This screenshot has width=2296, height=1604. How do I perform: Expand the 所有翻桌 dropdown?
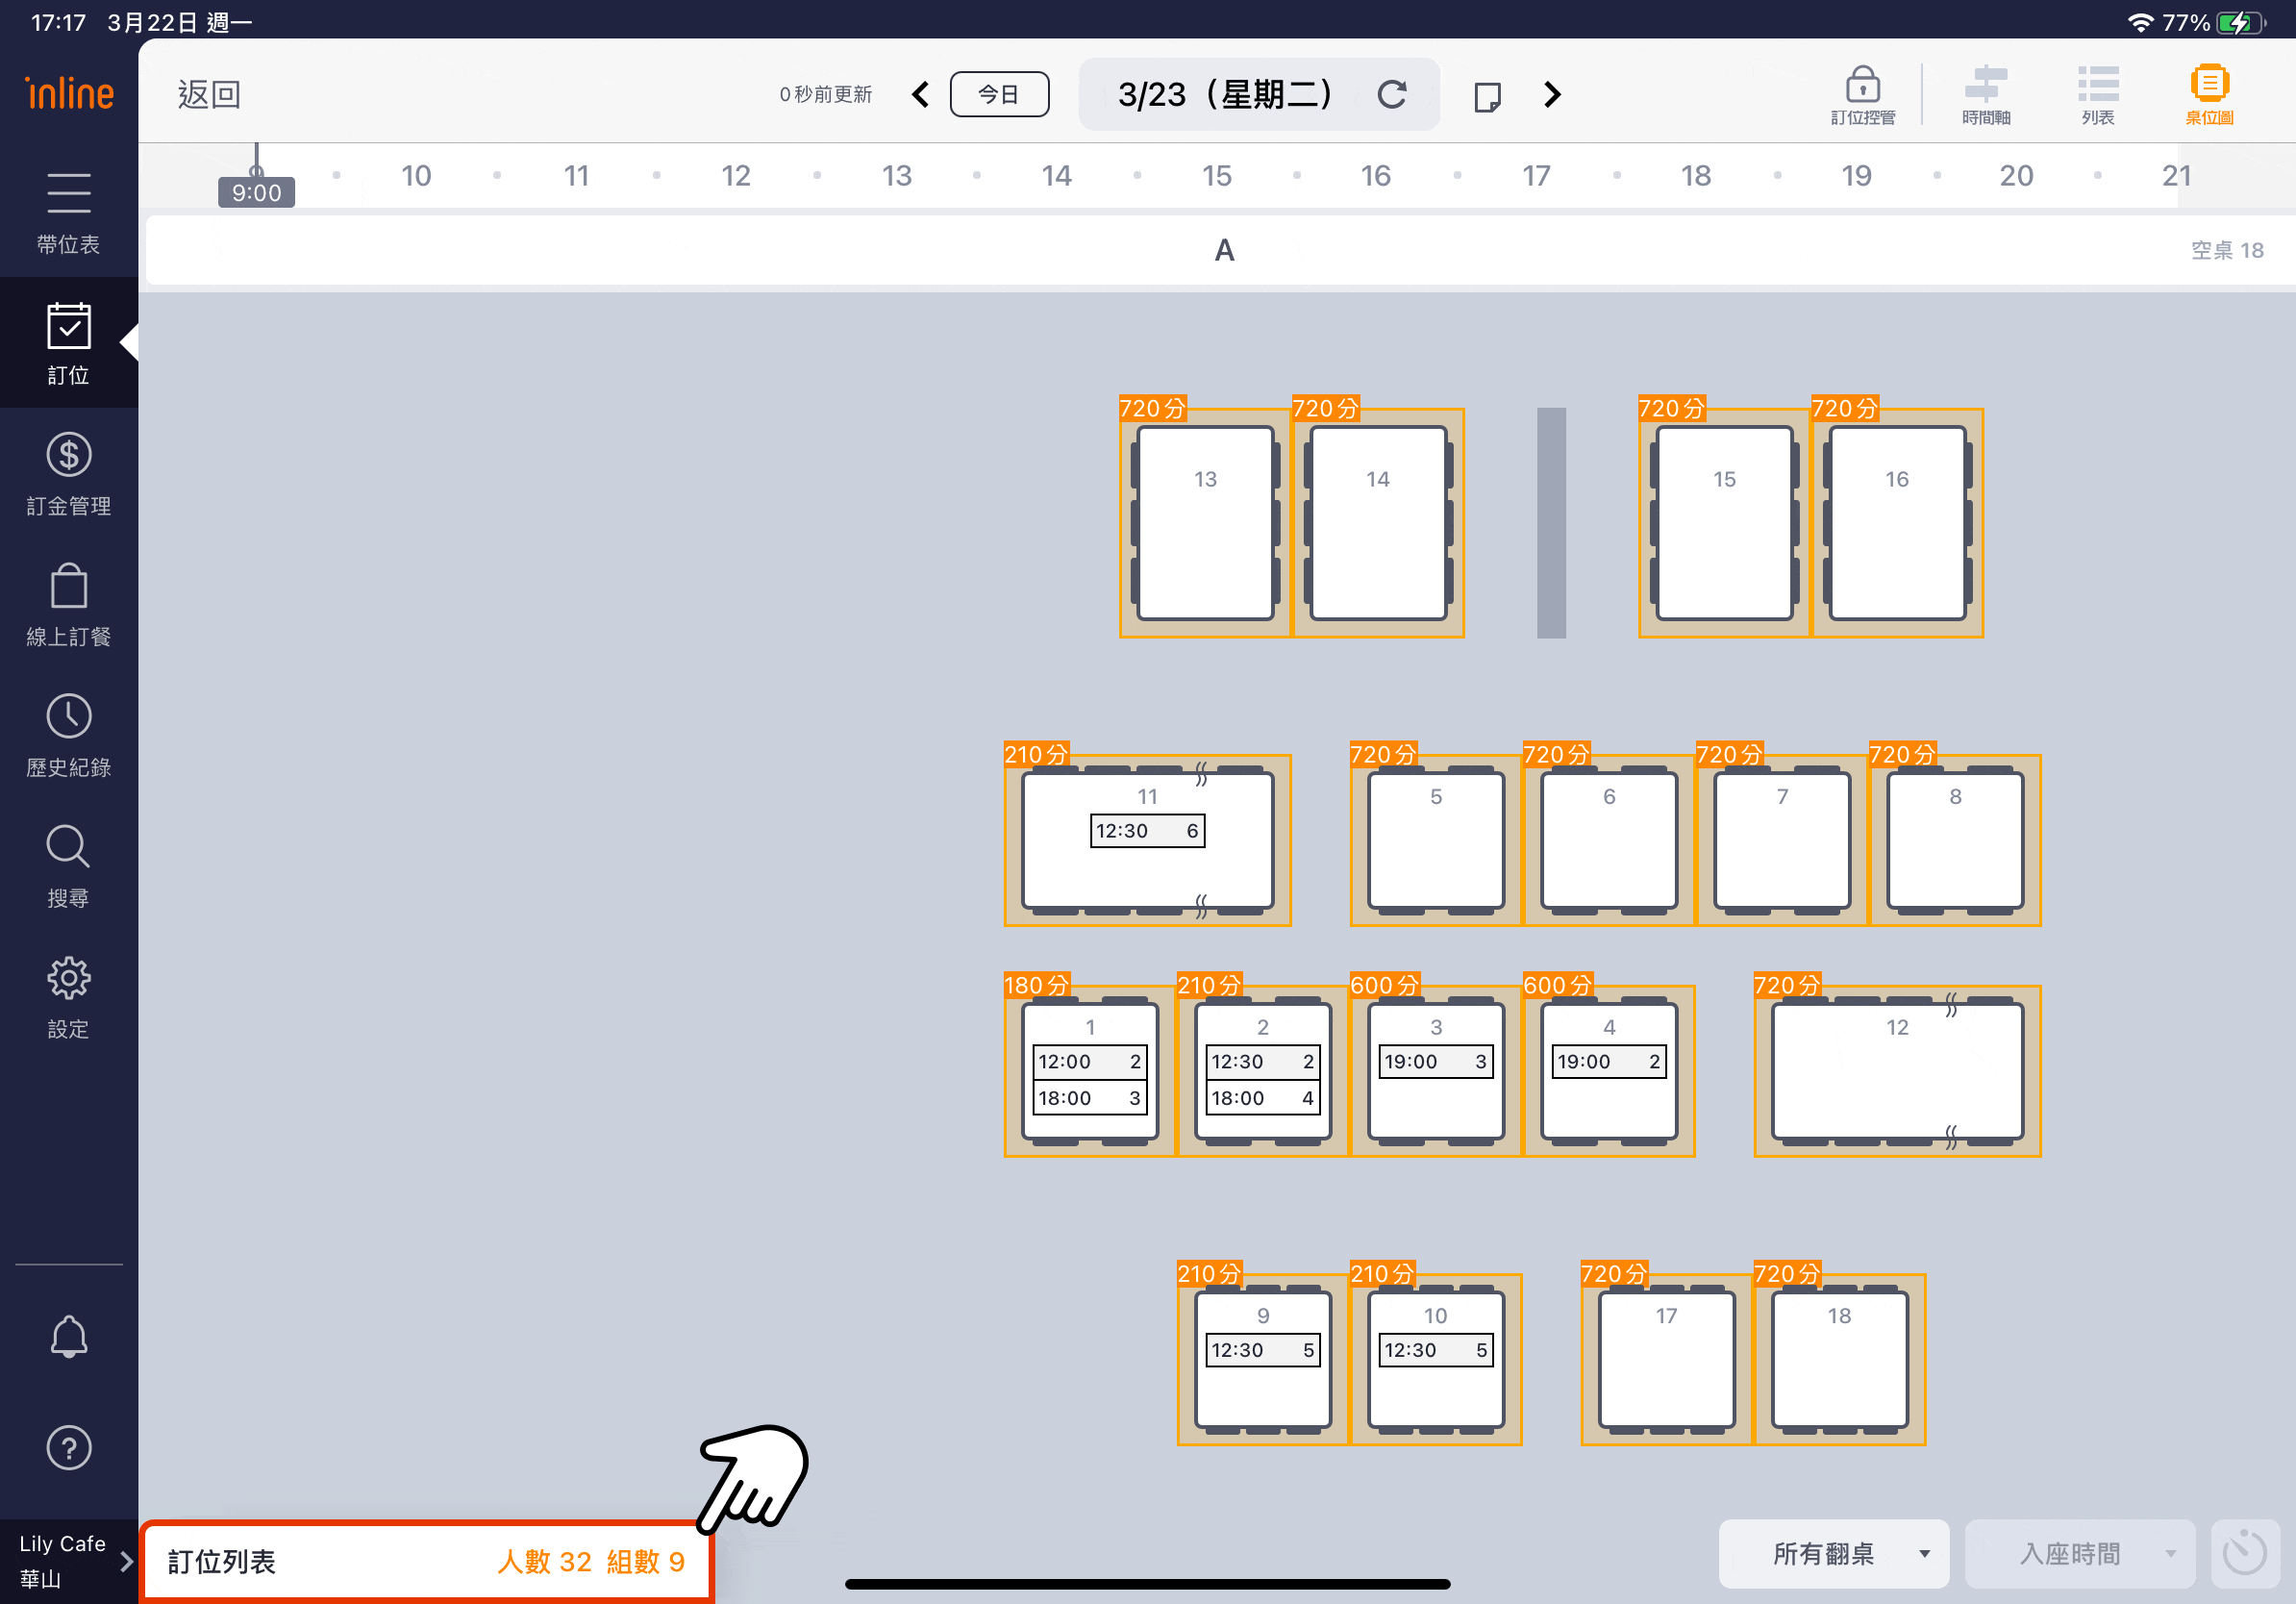[x=1833, y=1553]
